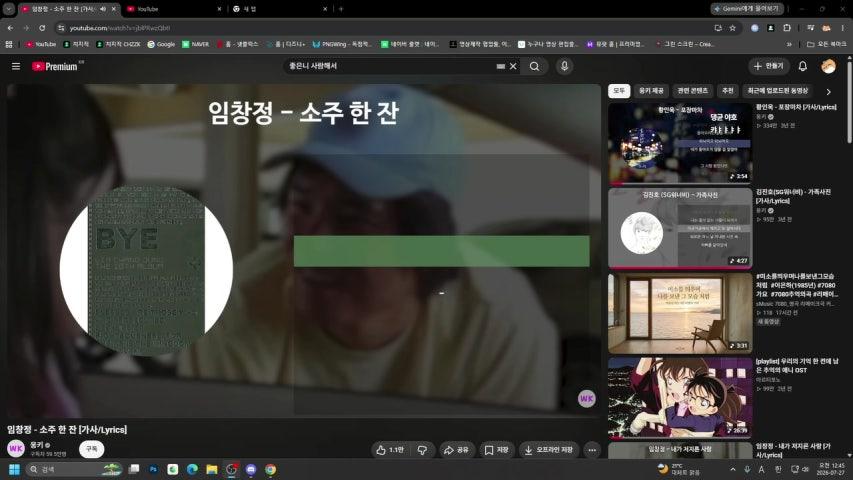
Task: Open the 황인욱 - 포장마차 video thumbnail
Action: [680, 144]
